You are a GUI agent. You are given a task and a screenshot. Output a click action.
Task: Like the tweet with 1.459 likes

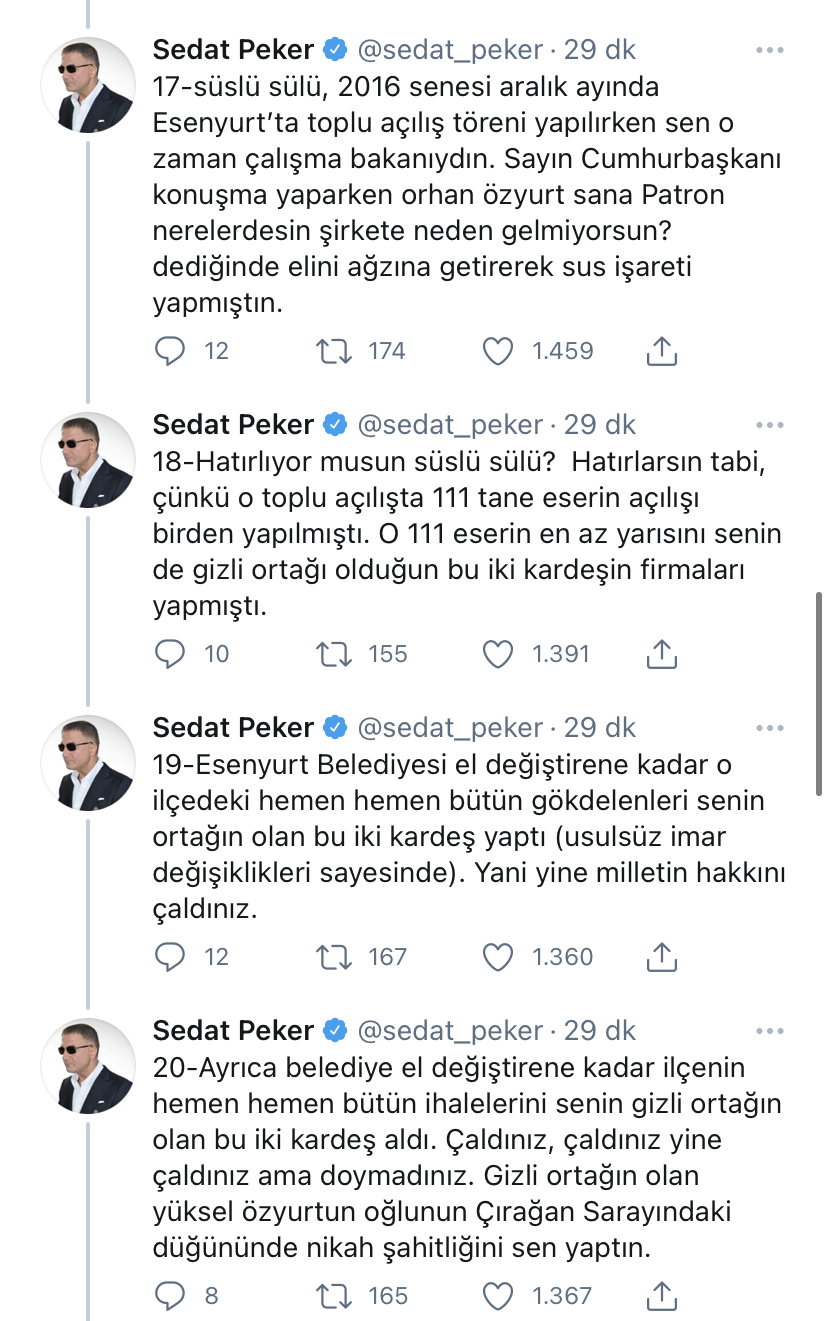pos(497,351)
